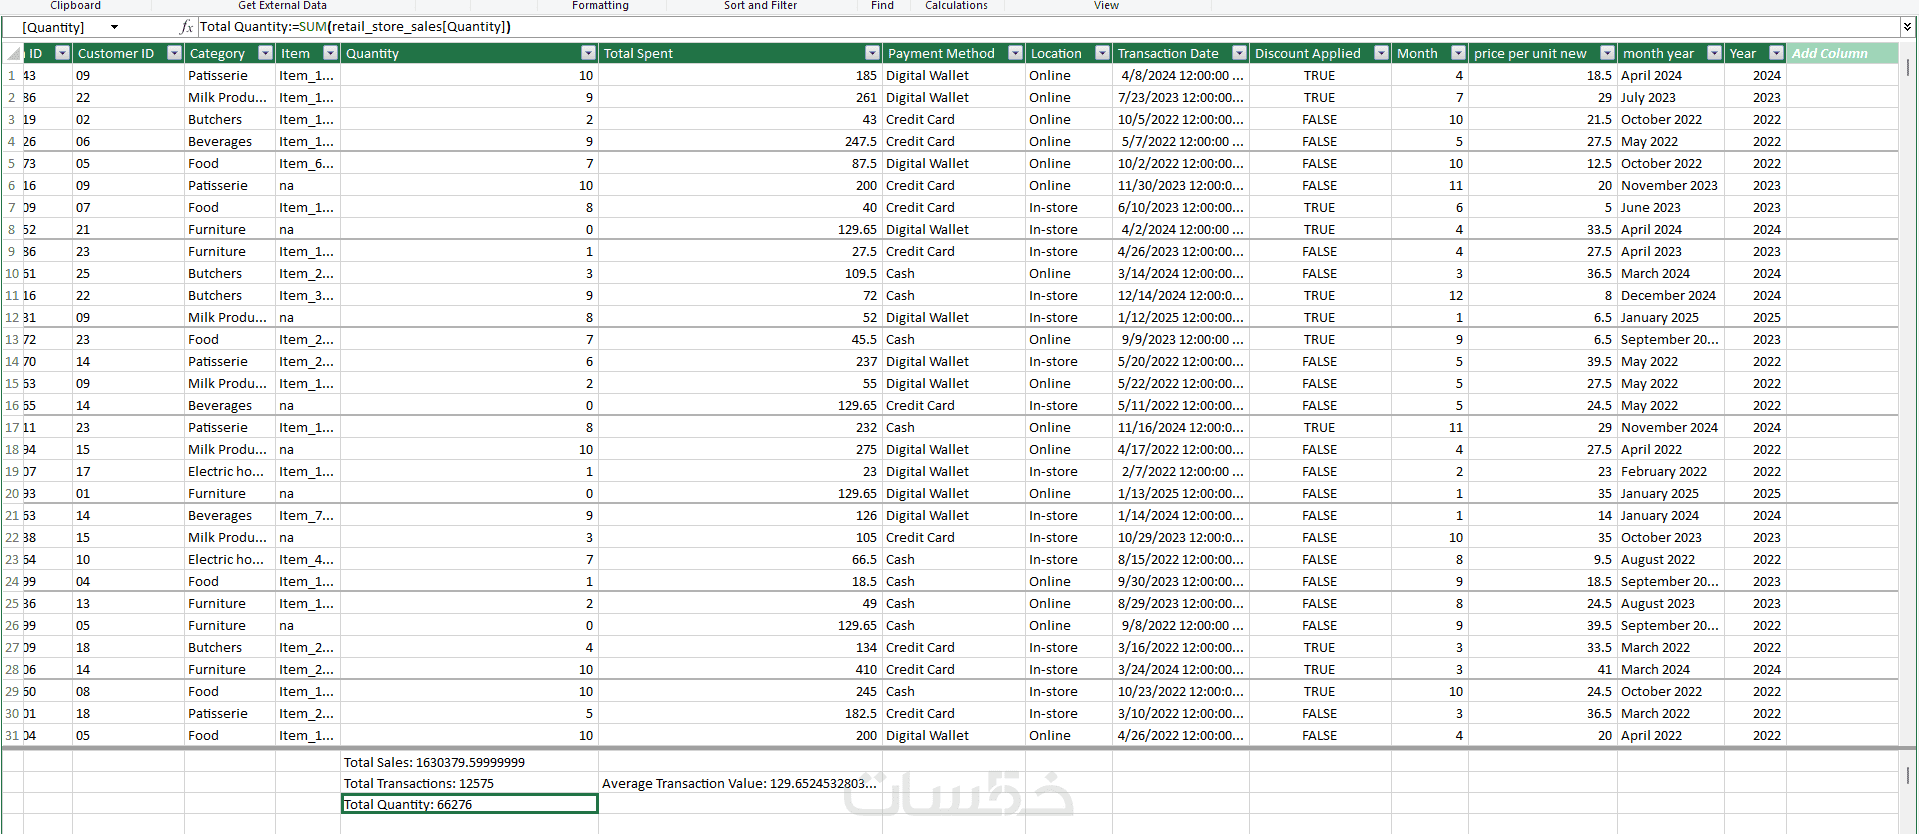Image resolution: width=1919 pixels, height=834 pixels.
Task: Open the month year column filter dropdown
Action: tap(1714, 53)
